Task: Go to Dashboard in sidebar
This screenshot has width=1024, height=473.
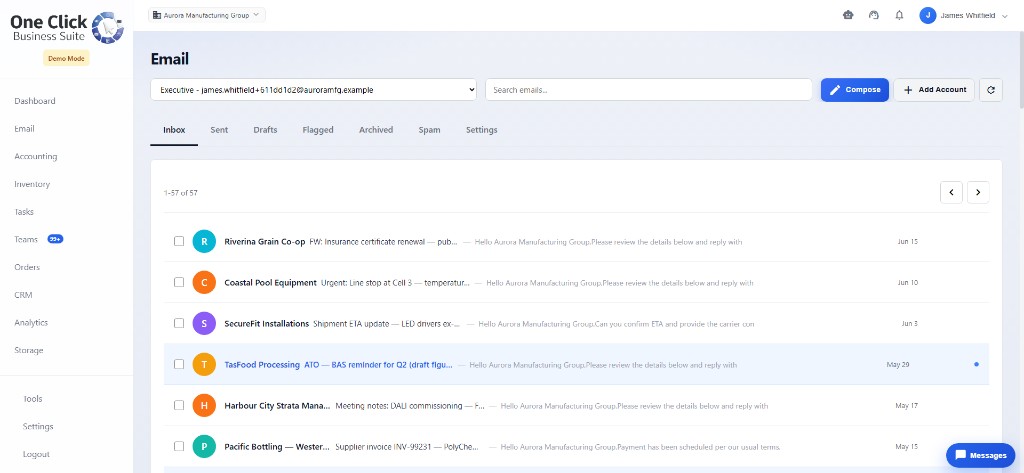Action: click(x=35, y=101)
